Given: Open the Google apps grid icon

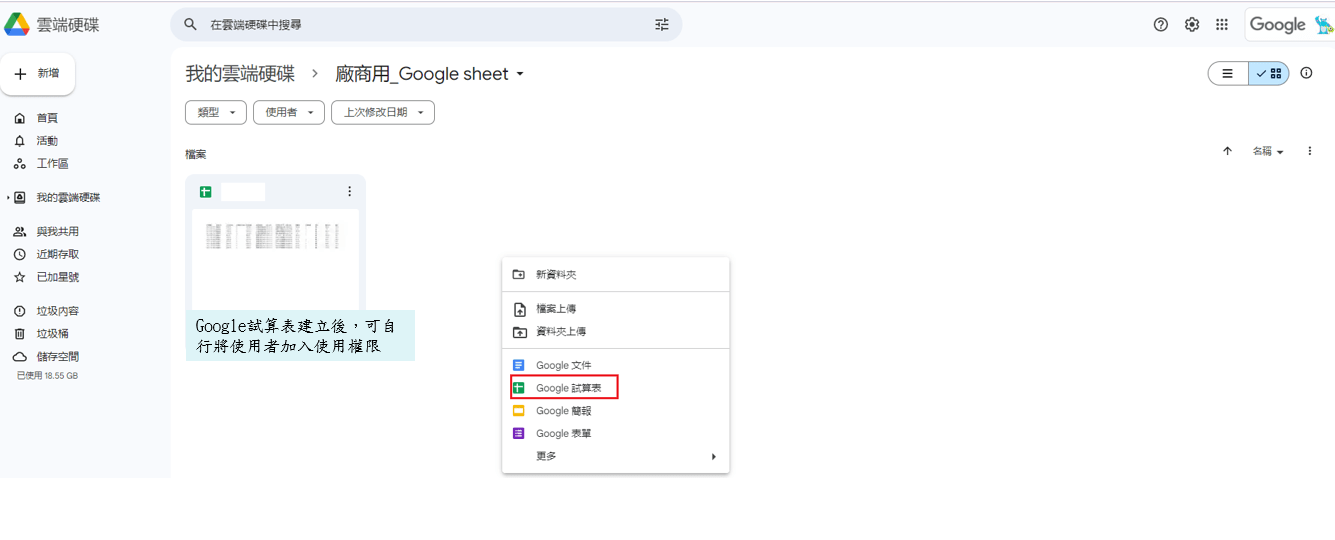Looking at the screenshot, I should (x=1222, y=25).
